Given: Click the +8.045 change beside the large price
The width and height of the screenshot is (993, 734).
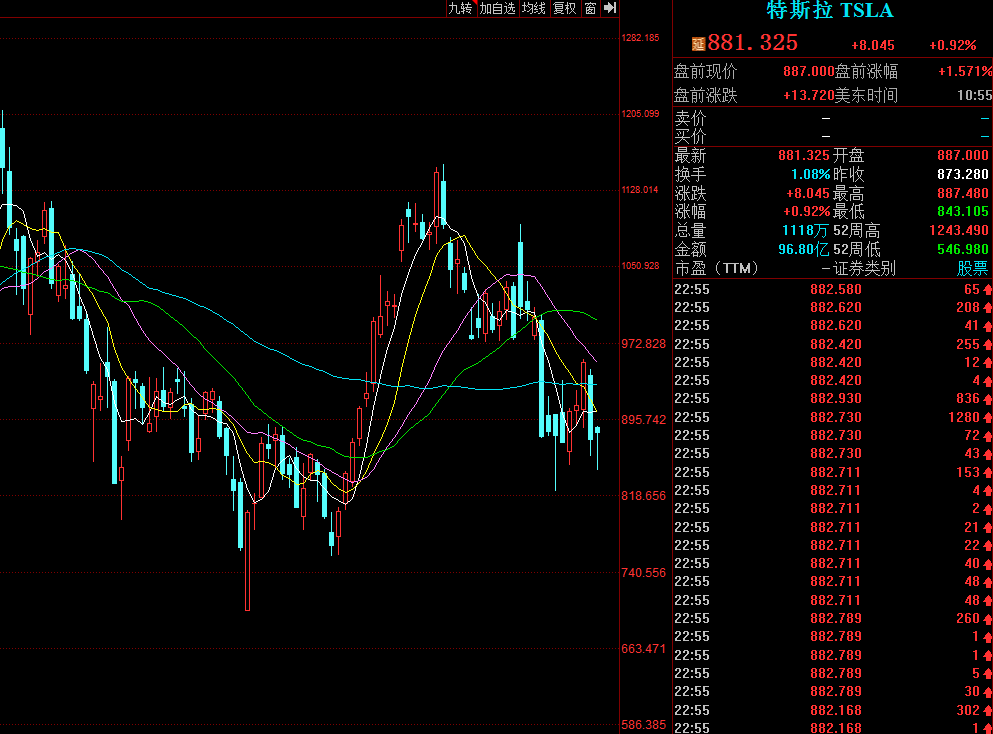Looking at the screenshot, I should (873, 46).
